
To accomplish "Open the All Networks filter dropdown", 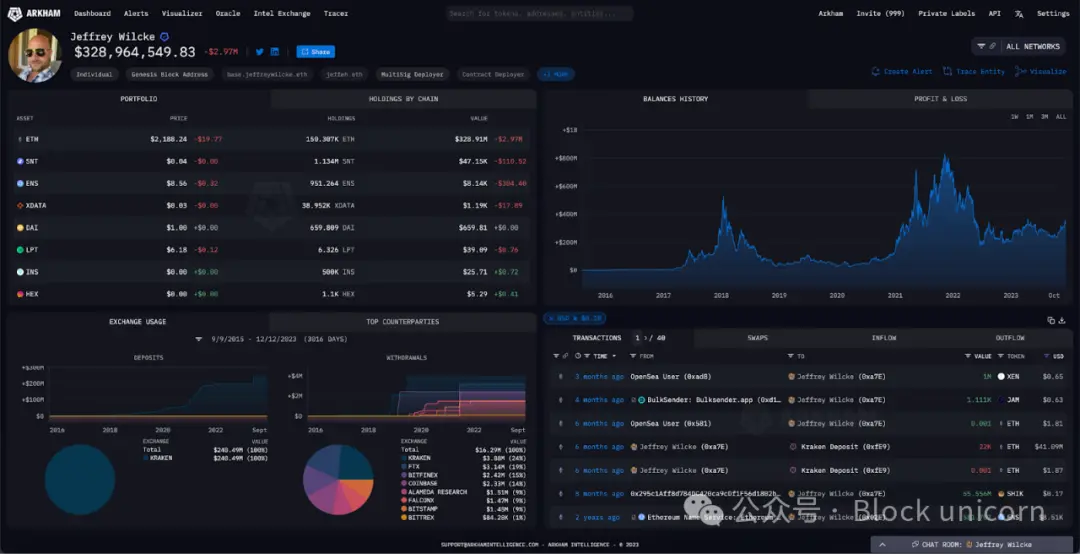I will tap(1019, 46).
